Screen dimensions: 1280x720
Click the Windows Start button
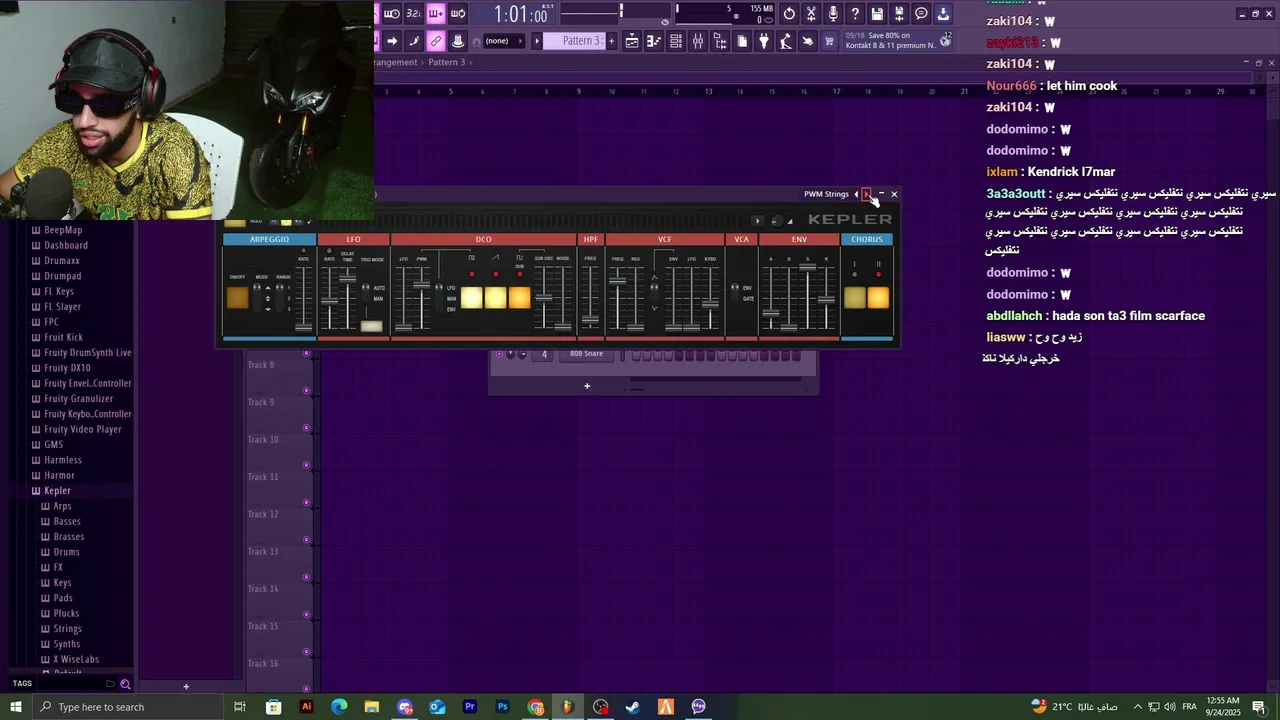point(15,707)
